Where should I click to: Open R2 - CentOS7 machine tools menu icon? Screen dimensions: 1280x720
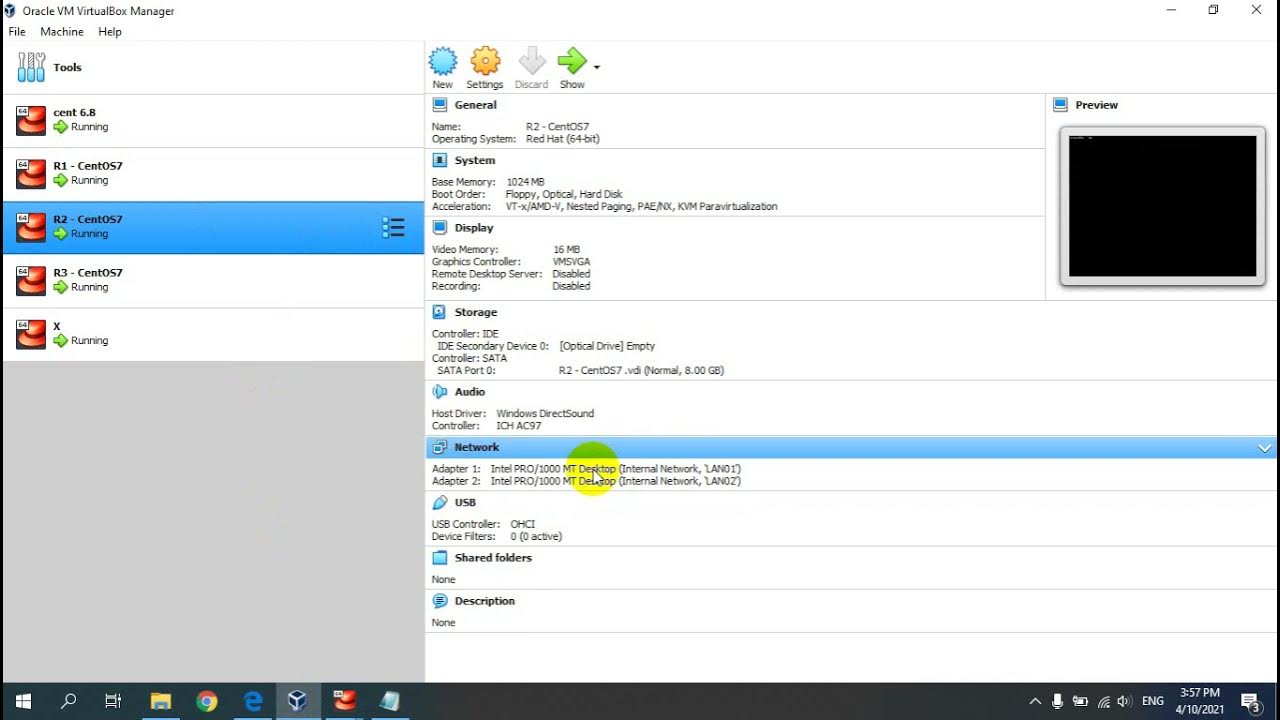coord(393,228)
